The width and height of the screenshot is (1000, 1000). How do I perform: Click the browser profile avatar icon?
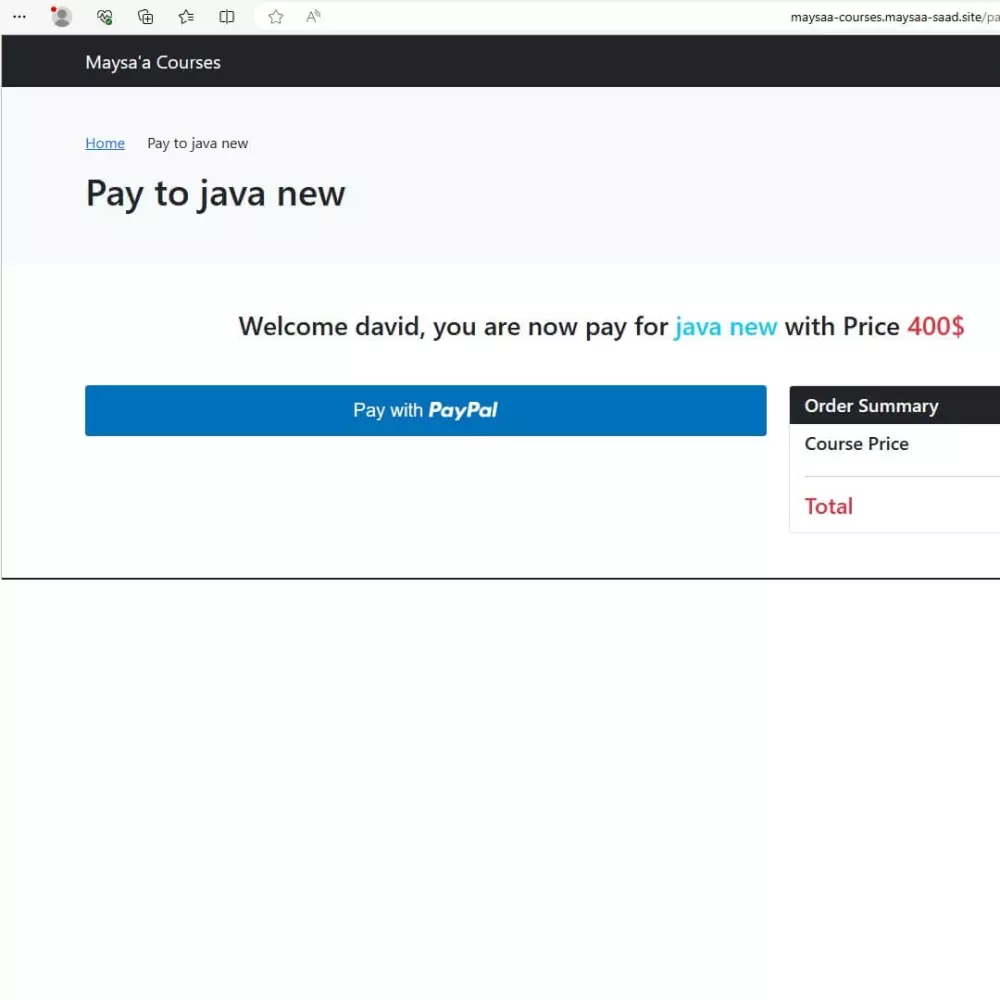coord(61,17)
